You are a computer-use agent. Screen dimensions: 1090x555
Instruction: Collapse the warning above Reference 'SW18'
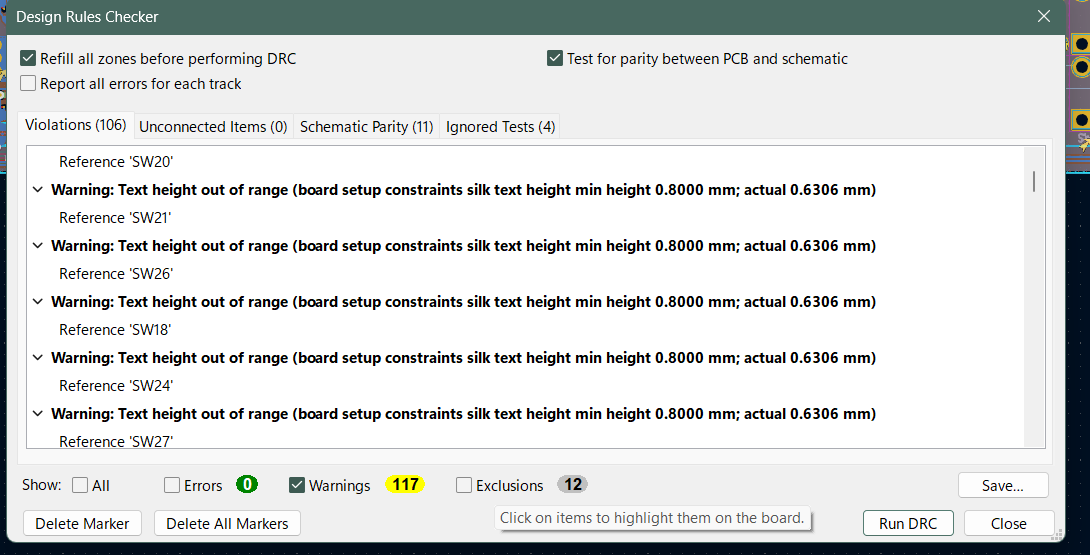pyautogui.click(x=38, y=302)
